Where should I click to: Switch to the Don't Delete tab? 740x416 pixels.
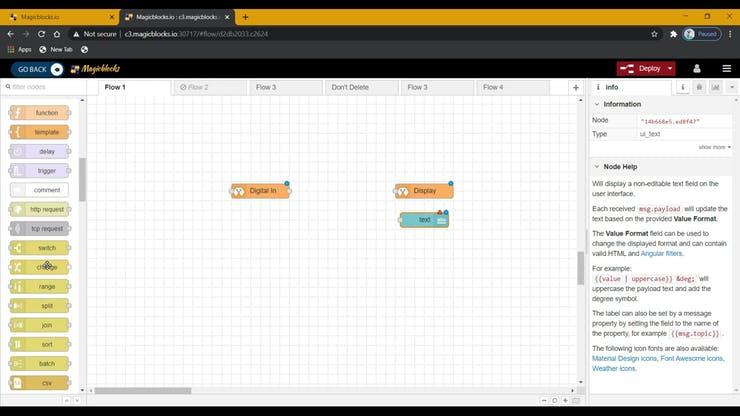click(350, 87)
